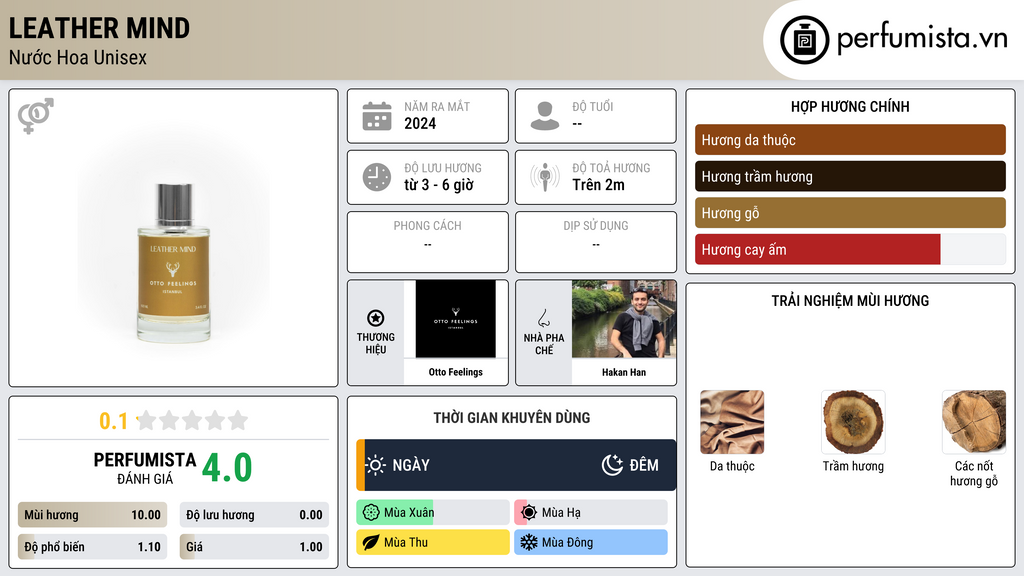
Task: Click the projection value Trên 2m
Action: coord(598,185)
